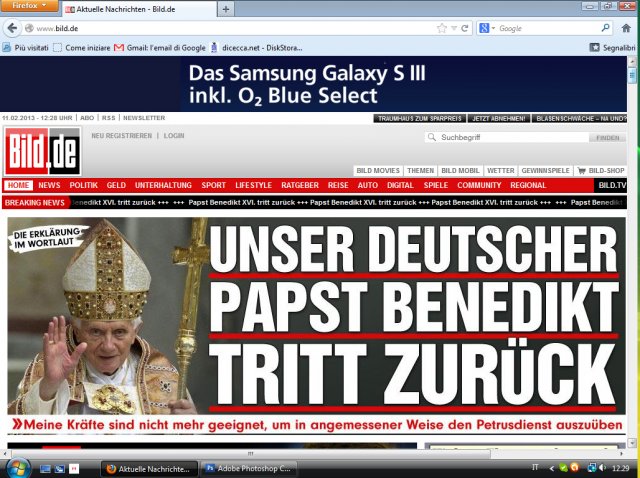Click the Samsung Galaxy S III banner ad

(313, 84)
